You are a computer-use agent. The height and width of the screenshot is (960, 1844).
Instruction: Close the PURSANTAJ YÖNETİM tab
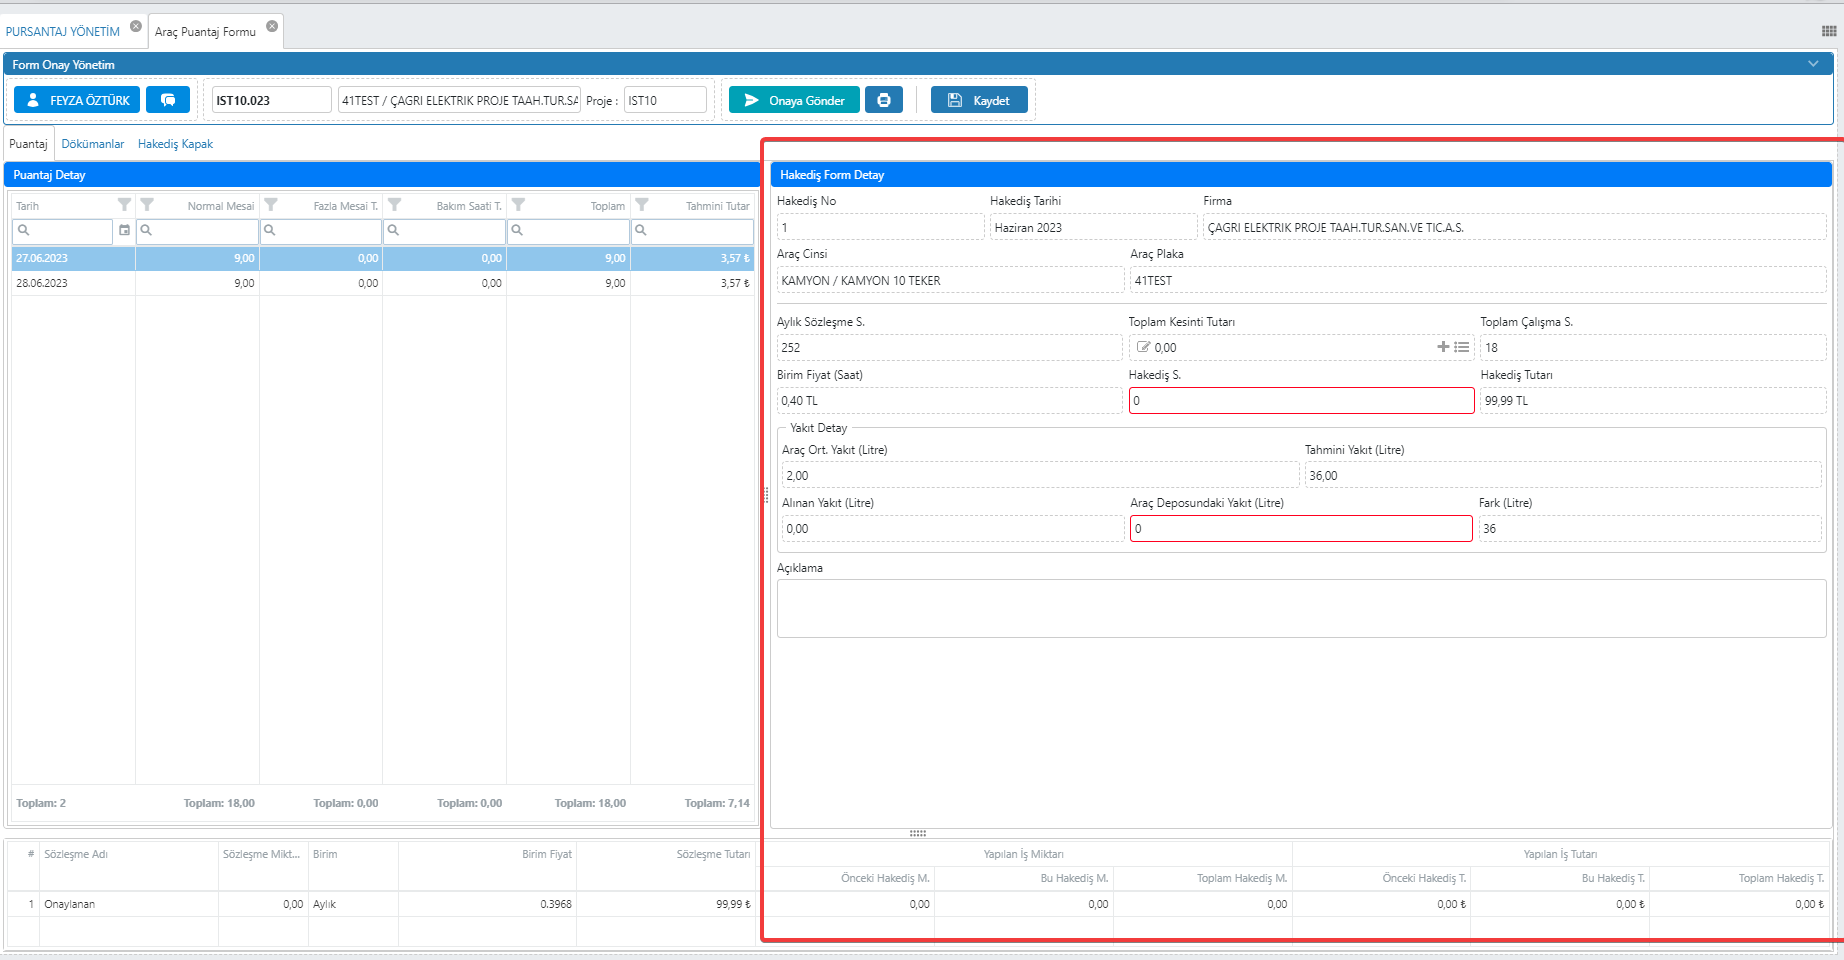click(136, 26)
